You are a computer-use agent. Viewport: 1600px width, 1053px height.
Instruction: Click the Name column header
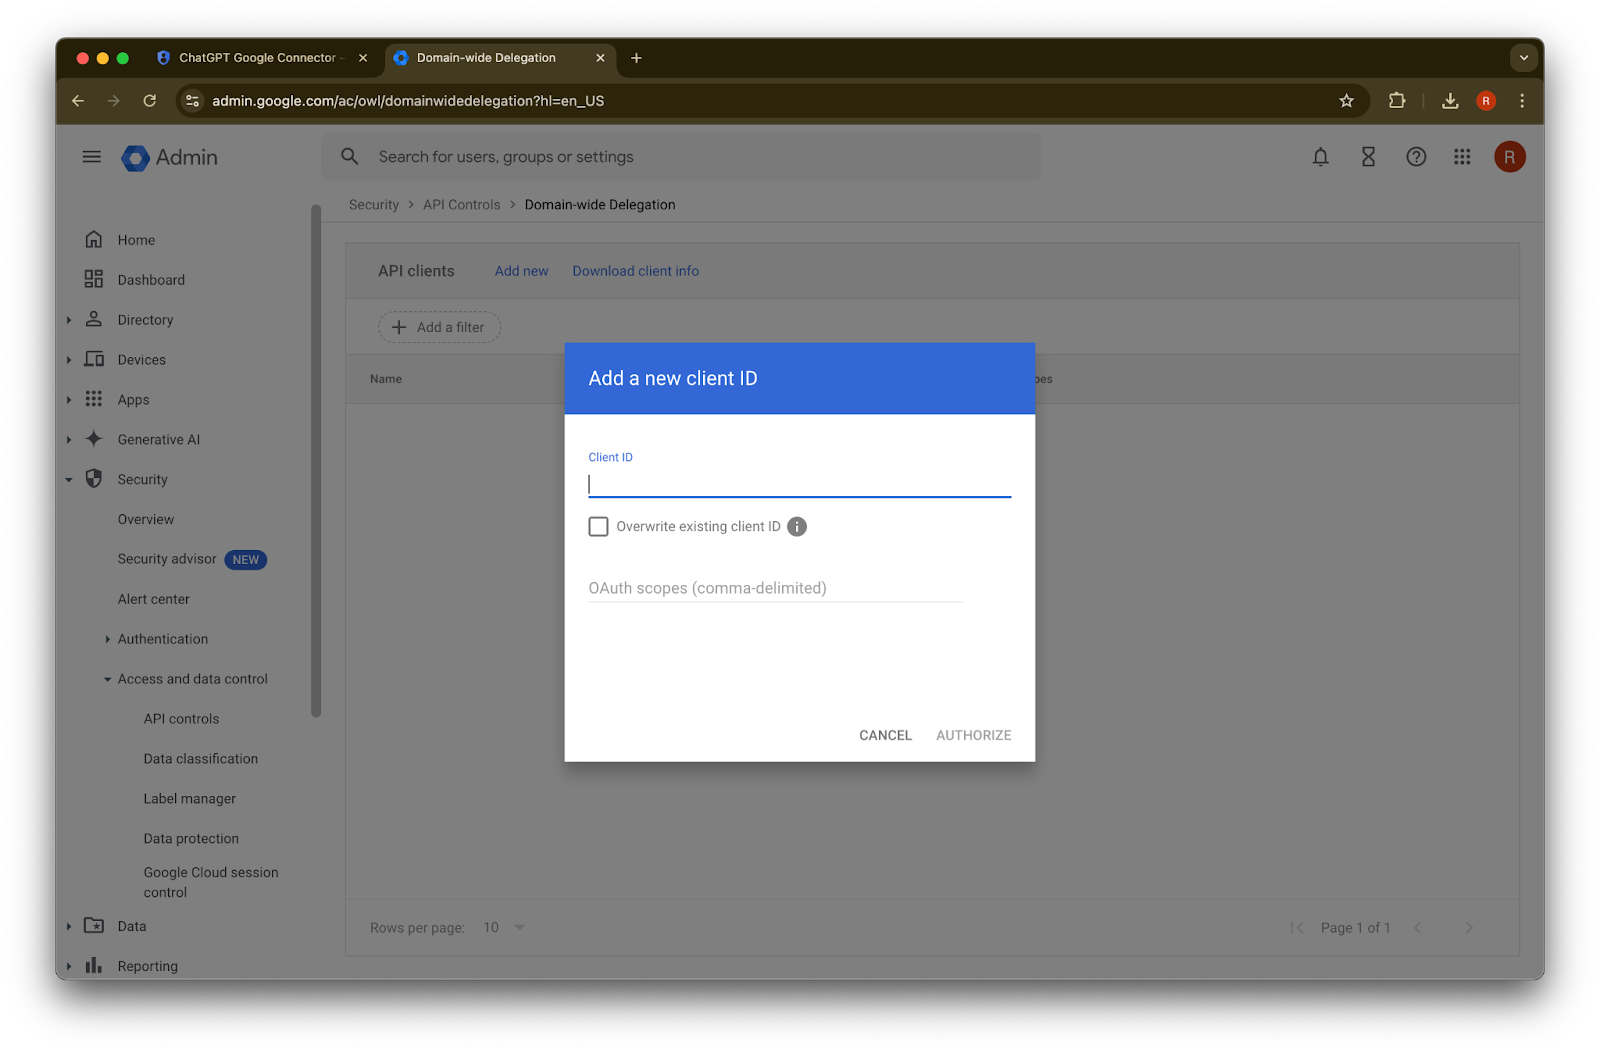pos(386,379)
